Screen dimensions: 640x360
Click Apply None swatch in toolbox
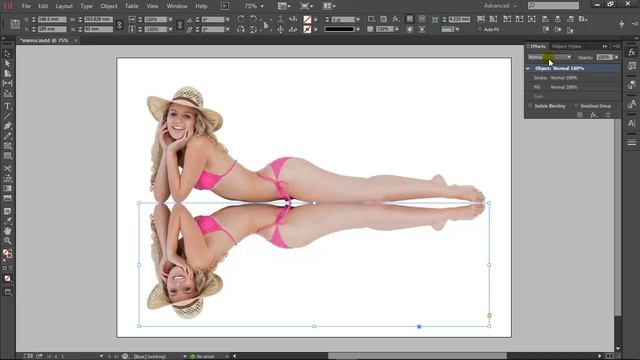coord(7,278)
